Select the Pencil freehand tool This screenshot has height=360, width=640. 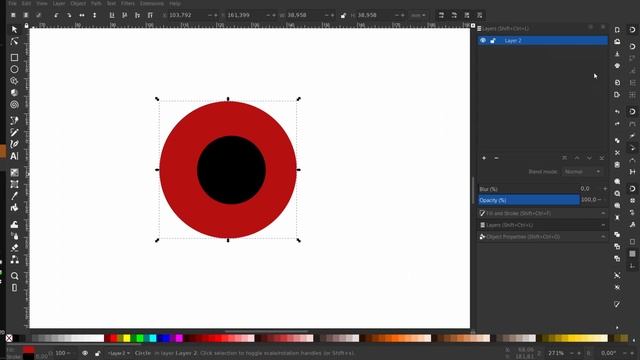[14, 132]
